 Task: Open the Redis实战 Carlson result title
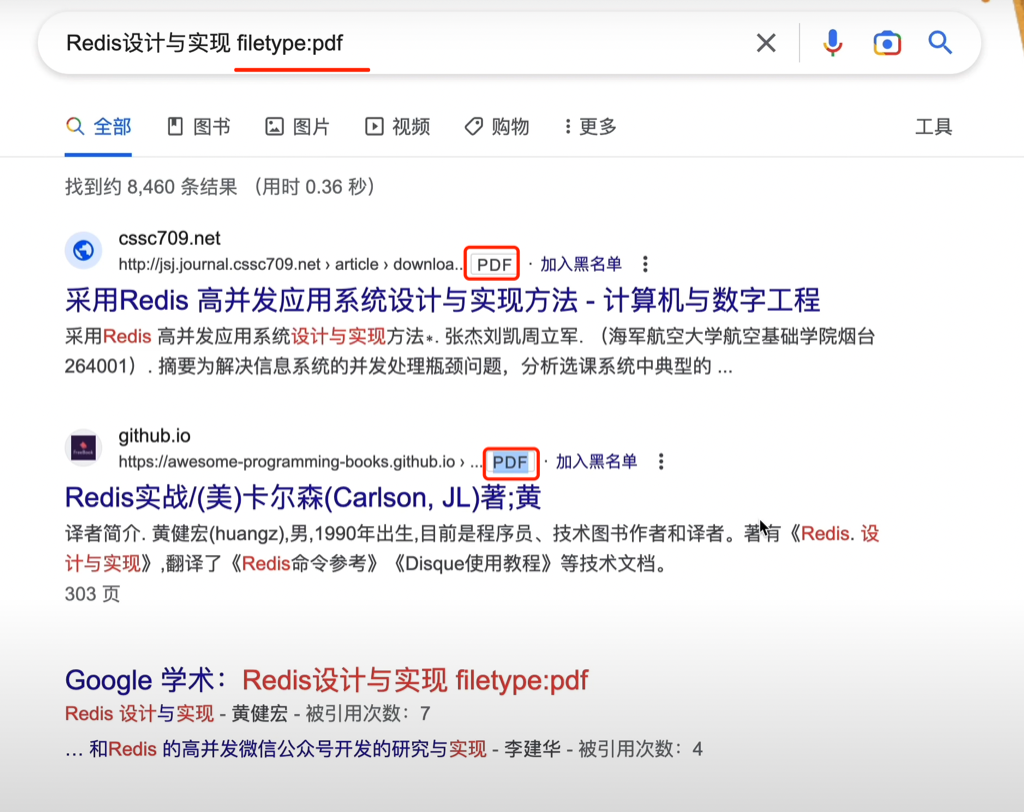coord(303,498)
